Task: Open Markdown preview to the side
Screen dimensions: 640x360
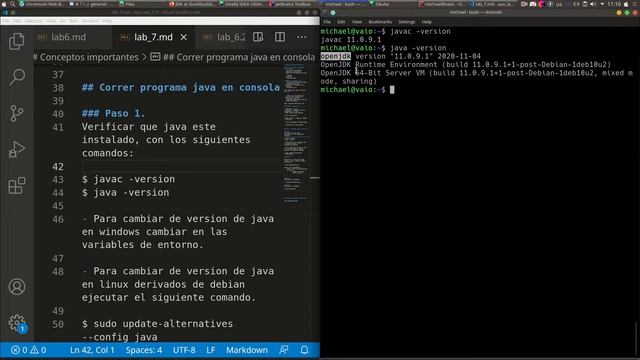Action: (258, 37)
